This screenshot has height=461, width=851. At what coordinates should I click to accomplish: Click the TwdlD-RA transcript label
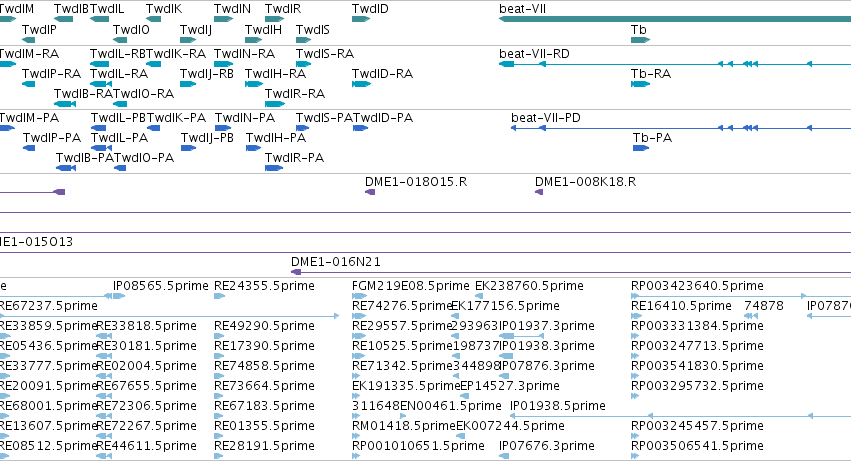[382, 73]
